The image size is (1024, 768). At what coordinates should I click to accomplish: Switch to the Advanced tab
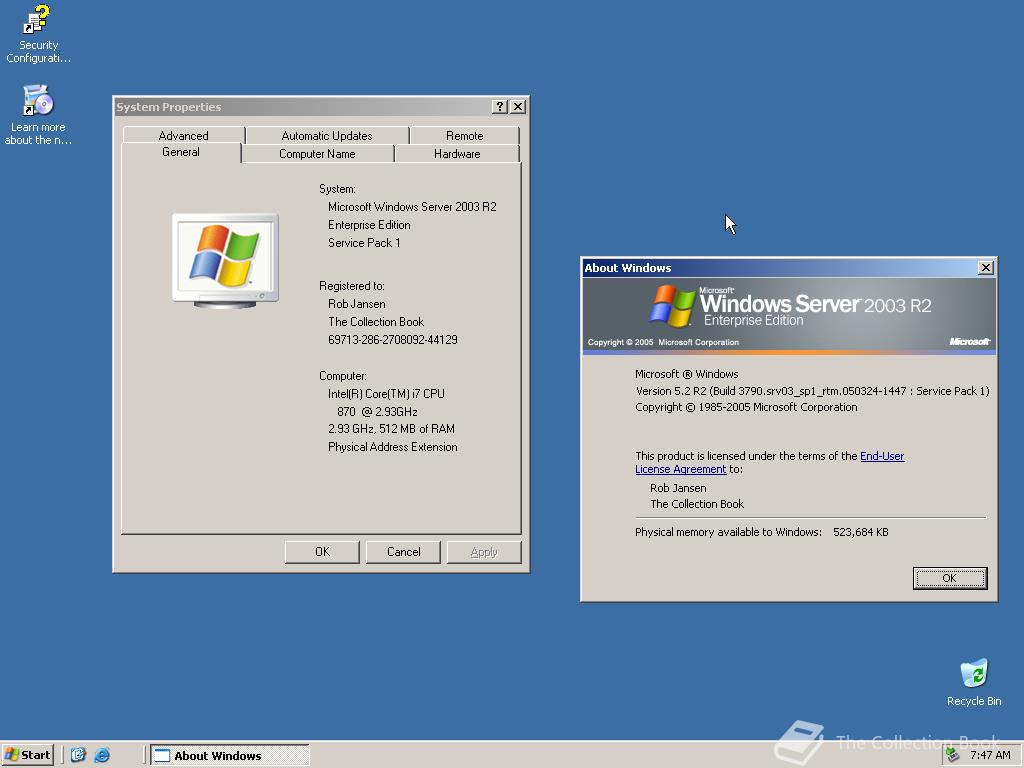[x=183, y=135]
